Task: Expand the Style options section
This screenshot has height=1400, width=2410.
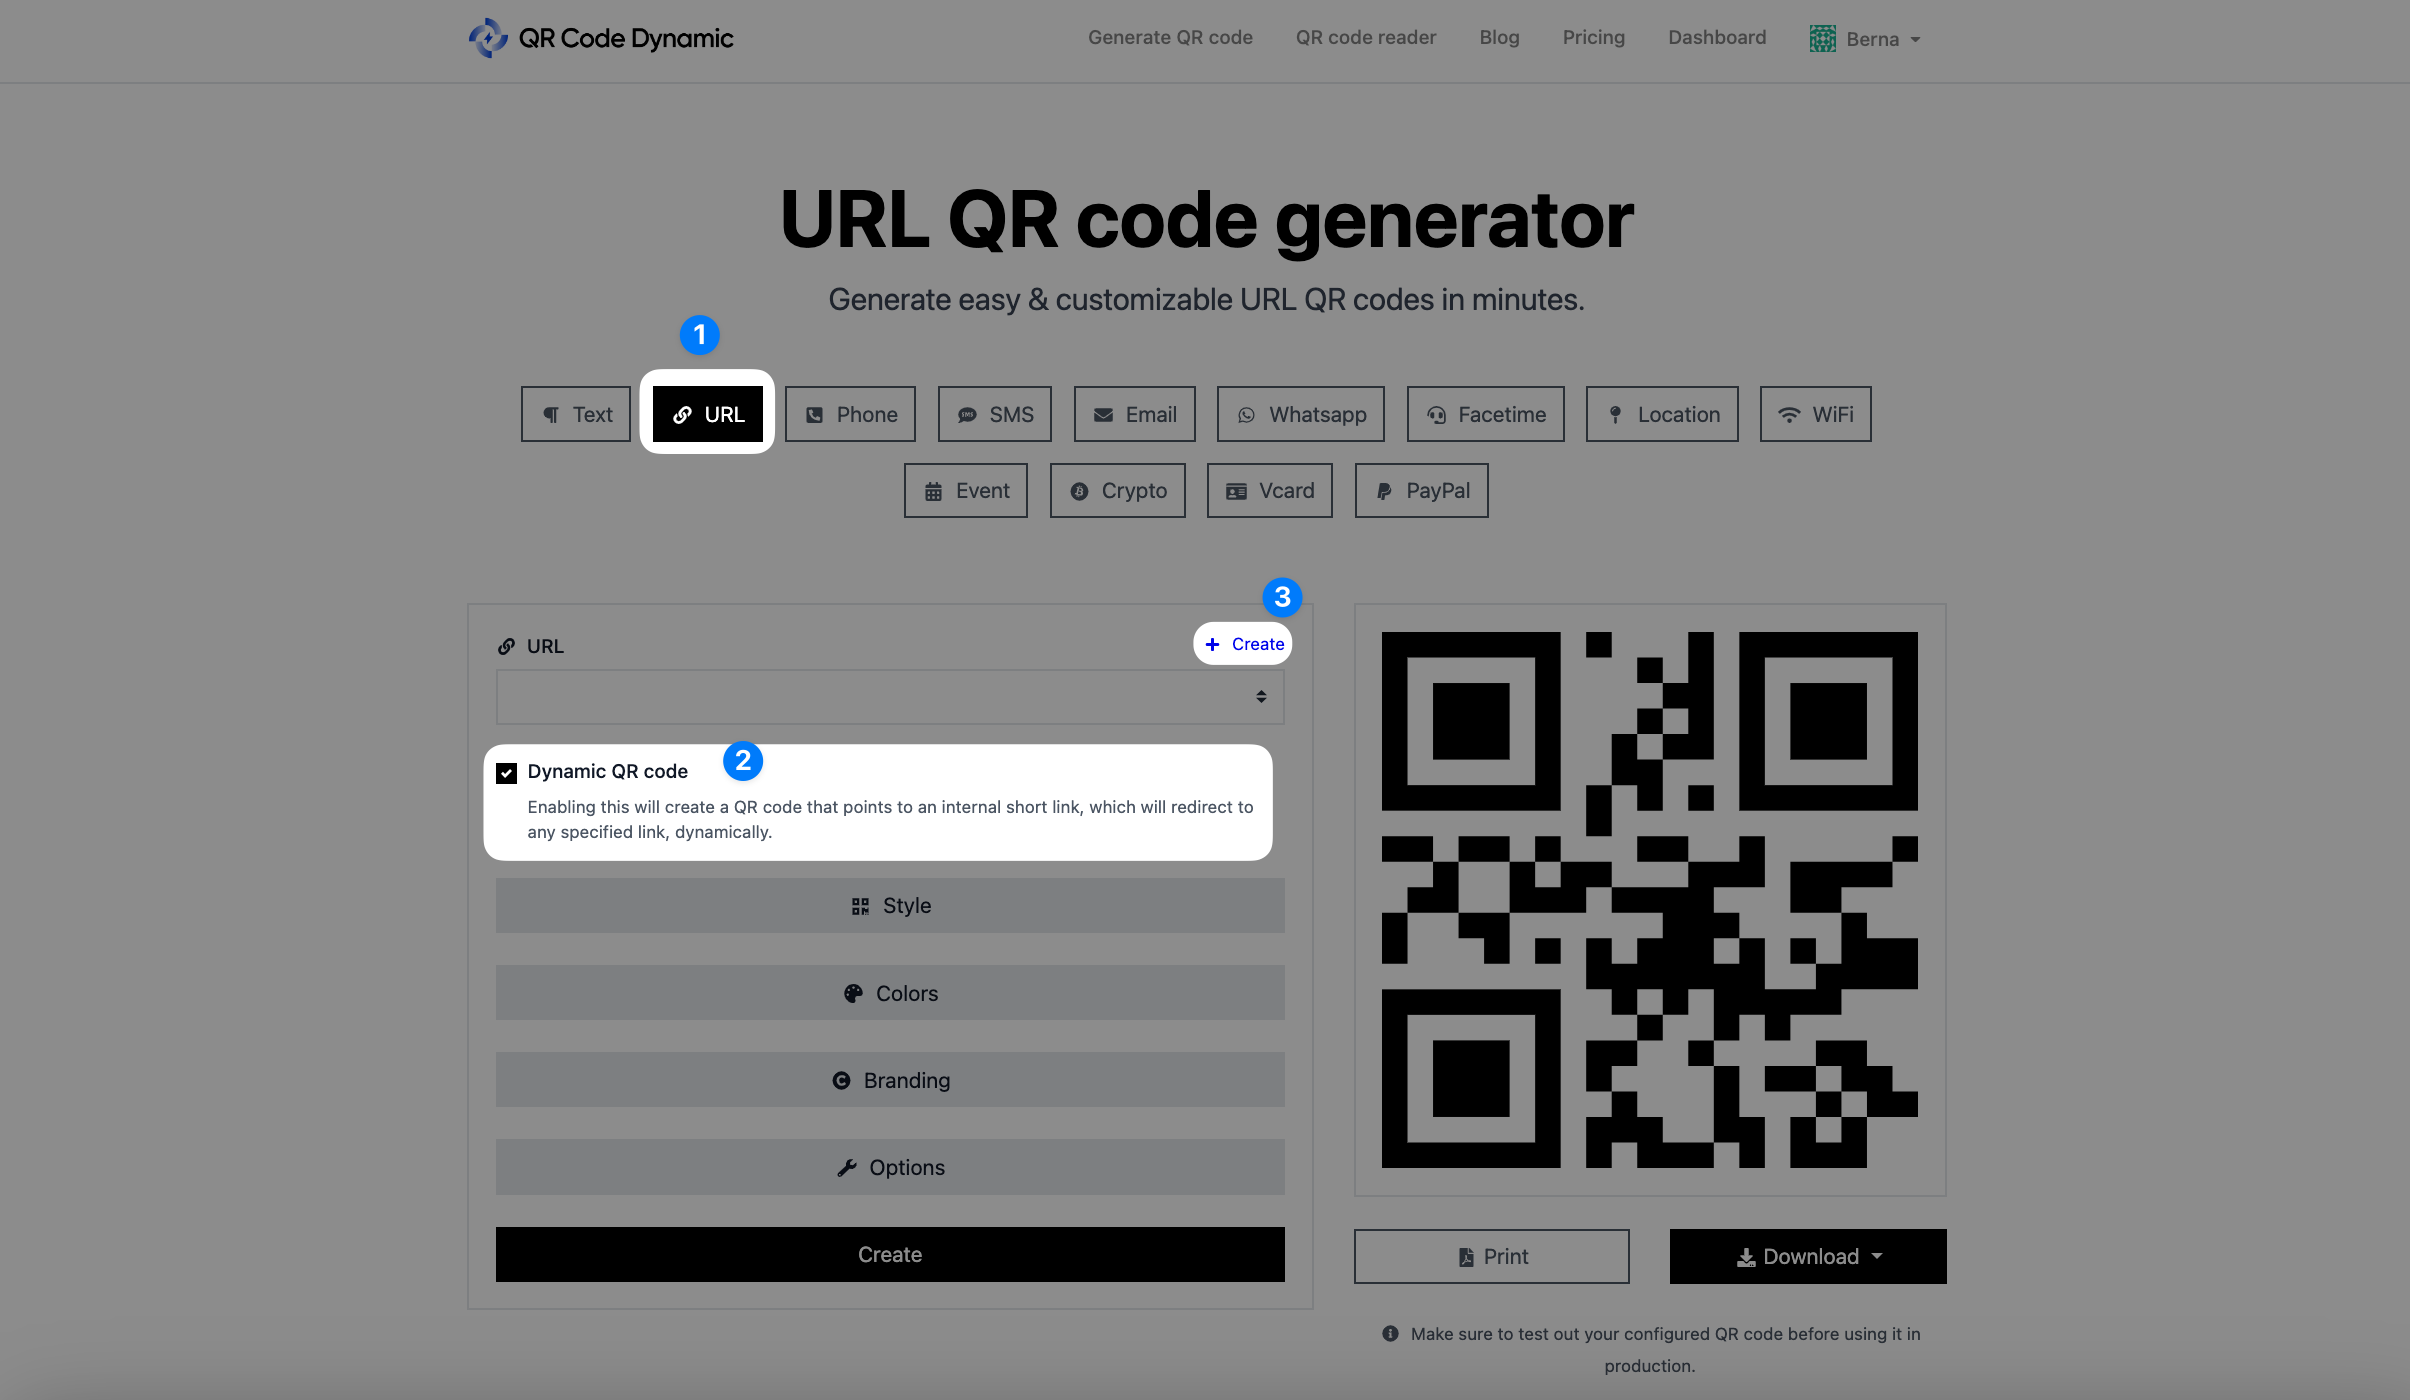Action: 890,903
